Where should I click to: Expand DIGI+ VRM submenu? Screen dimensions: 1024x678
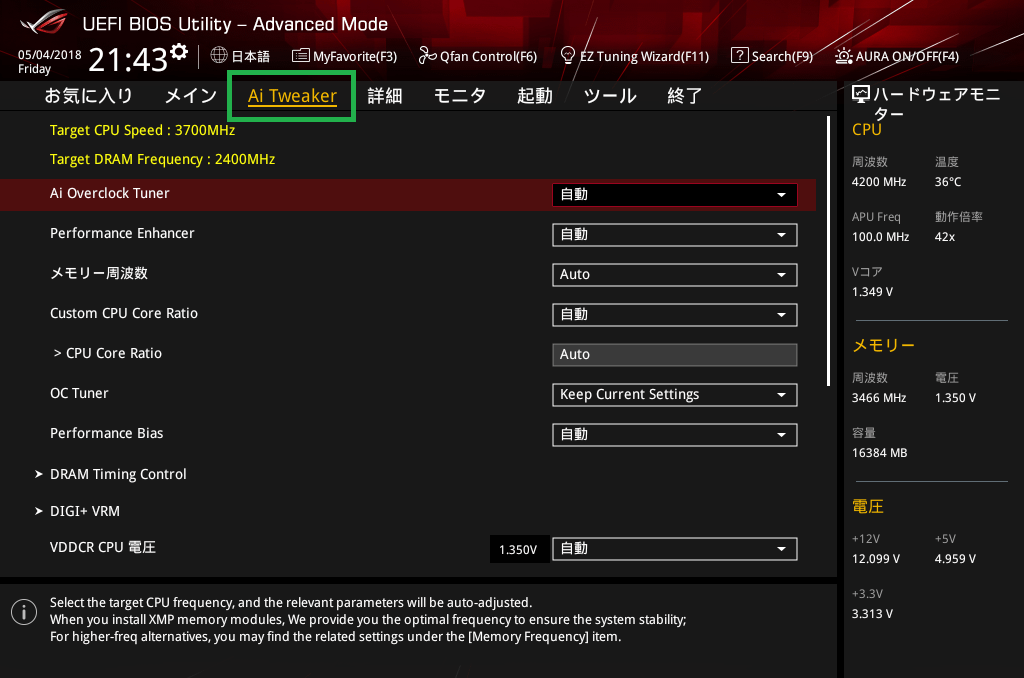point(85,511)
